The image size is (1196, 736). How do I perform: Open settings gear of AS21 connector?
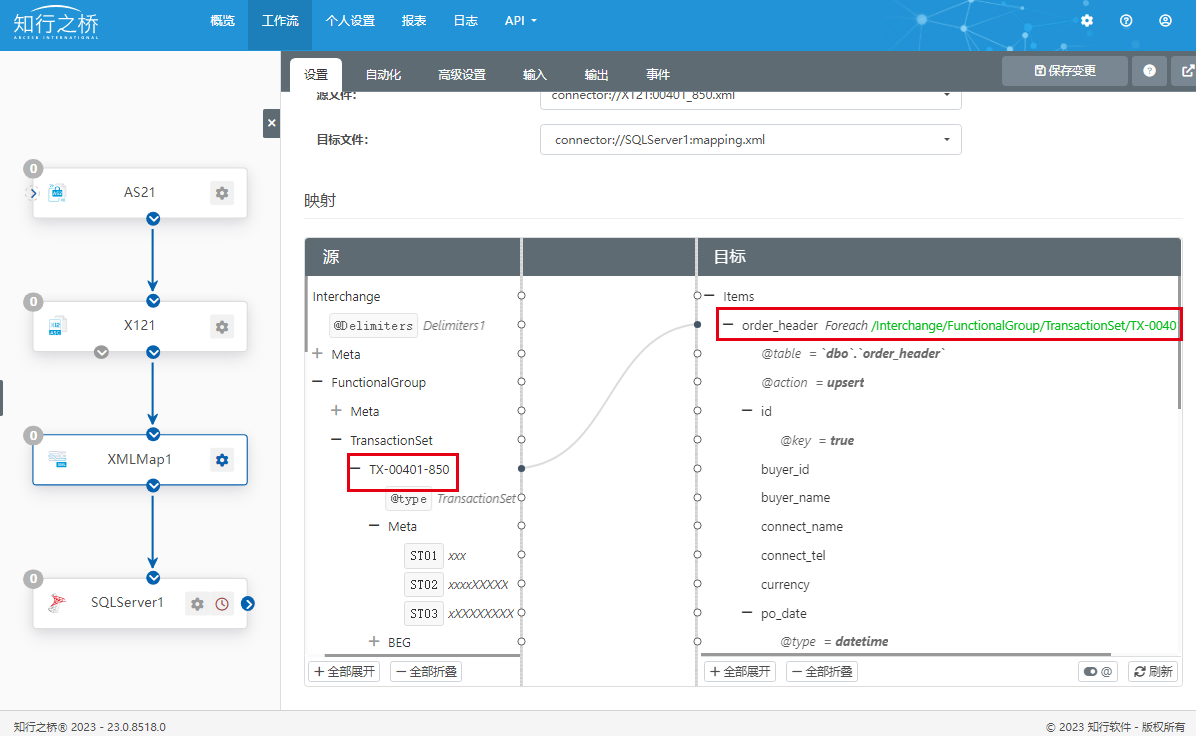[x=221, y=193]
